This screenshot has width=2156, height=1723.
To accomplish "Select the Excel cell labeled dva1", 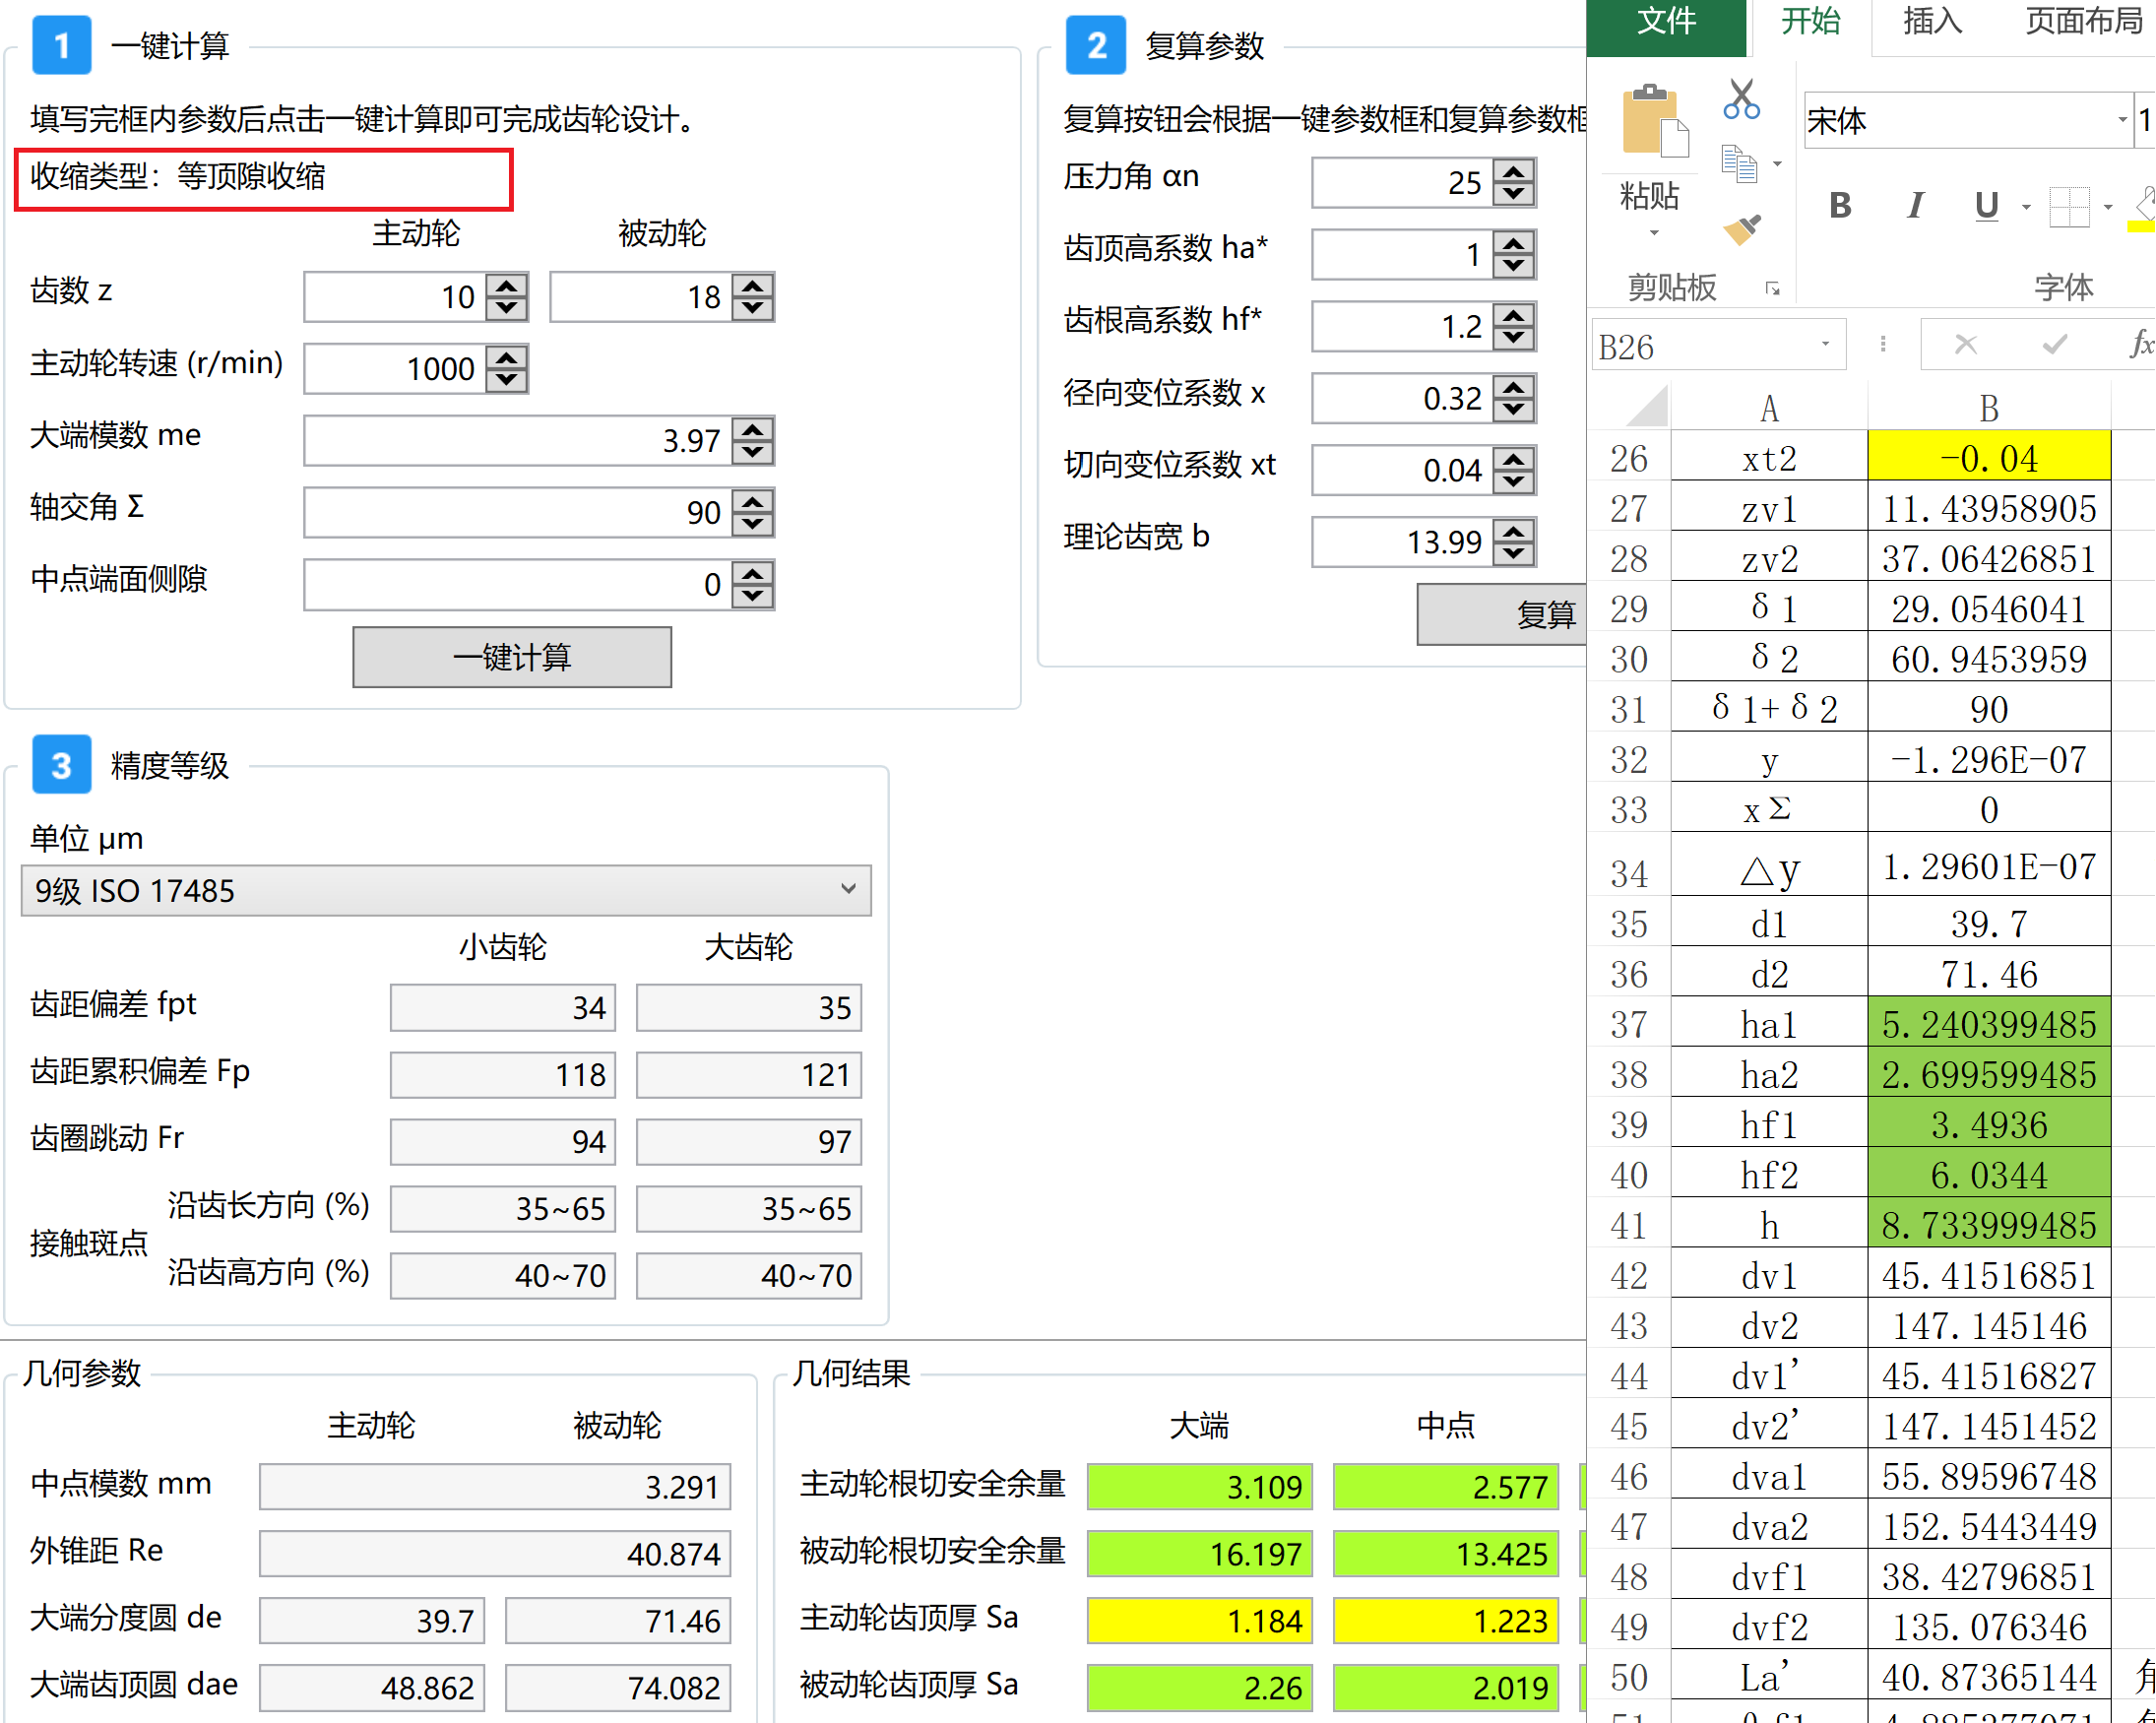I will (1769, 1476).
